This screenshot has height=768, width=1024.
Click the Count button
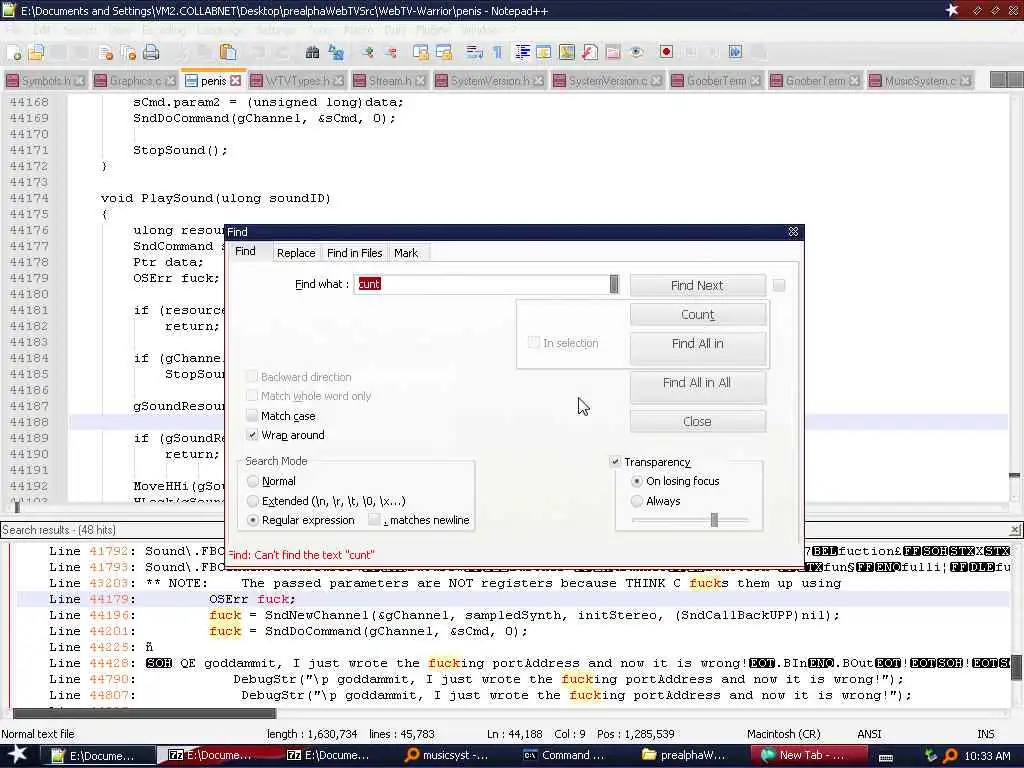coord(697,314)
